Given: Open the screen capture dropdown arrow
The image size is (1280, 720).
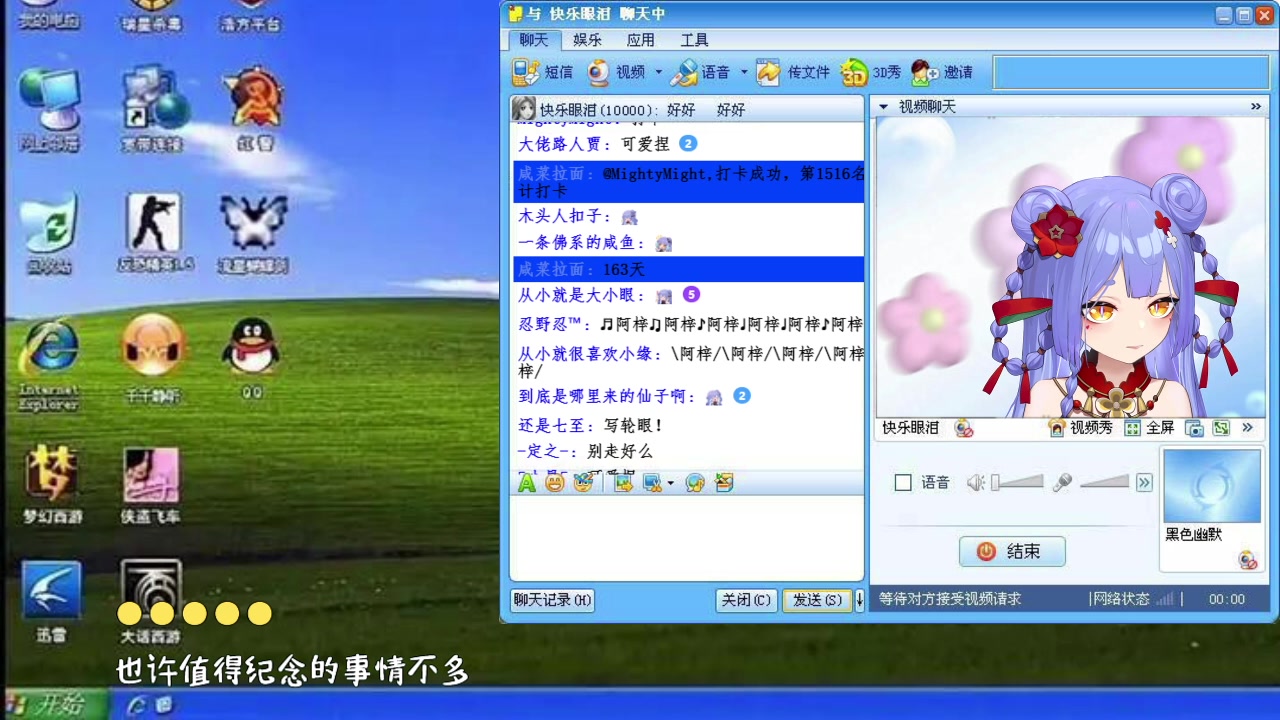Looking at the screenshot, I should (x=670, y=483).
